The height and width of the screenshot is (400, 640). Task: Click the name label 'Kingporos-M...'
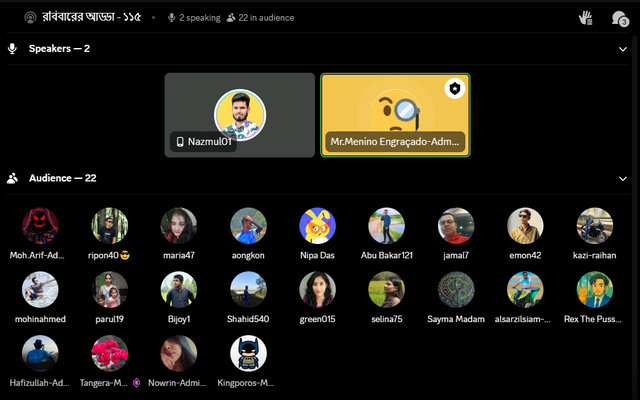click(x=245, y=383)
